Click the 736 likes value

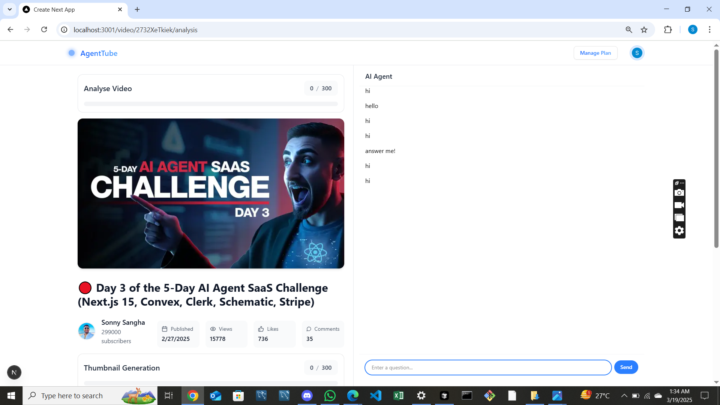[x=263, y=339]
